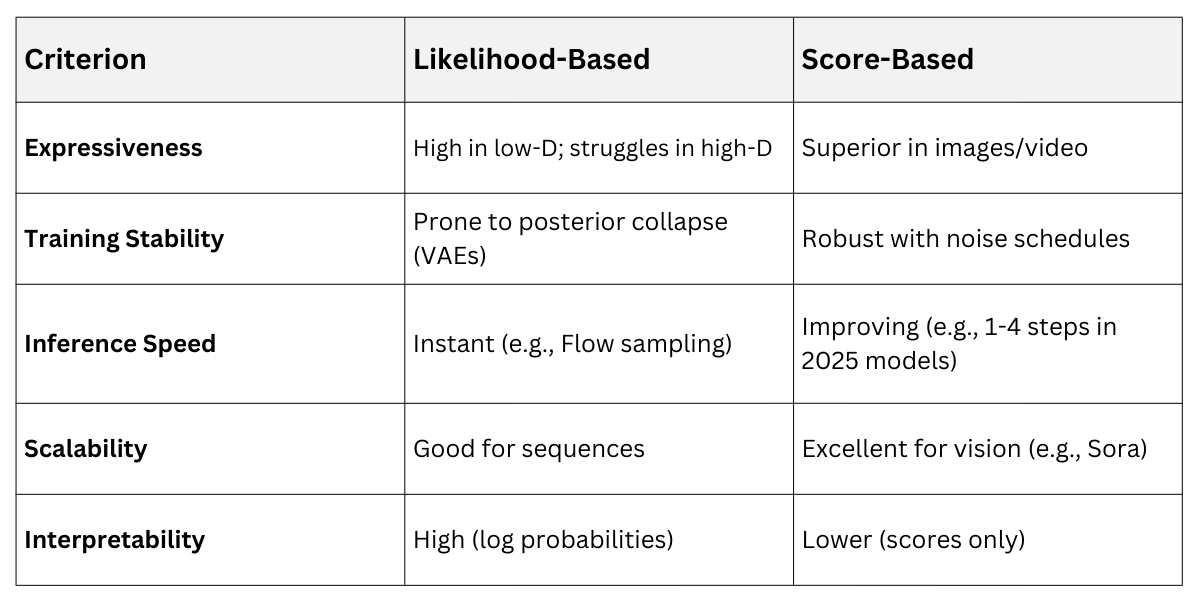Select the Expressiveness row label

click(x=113, y=148)
